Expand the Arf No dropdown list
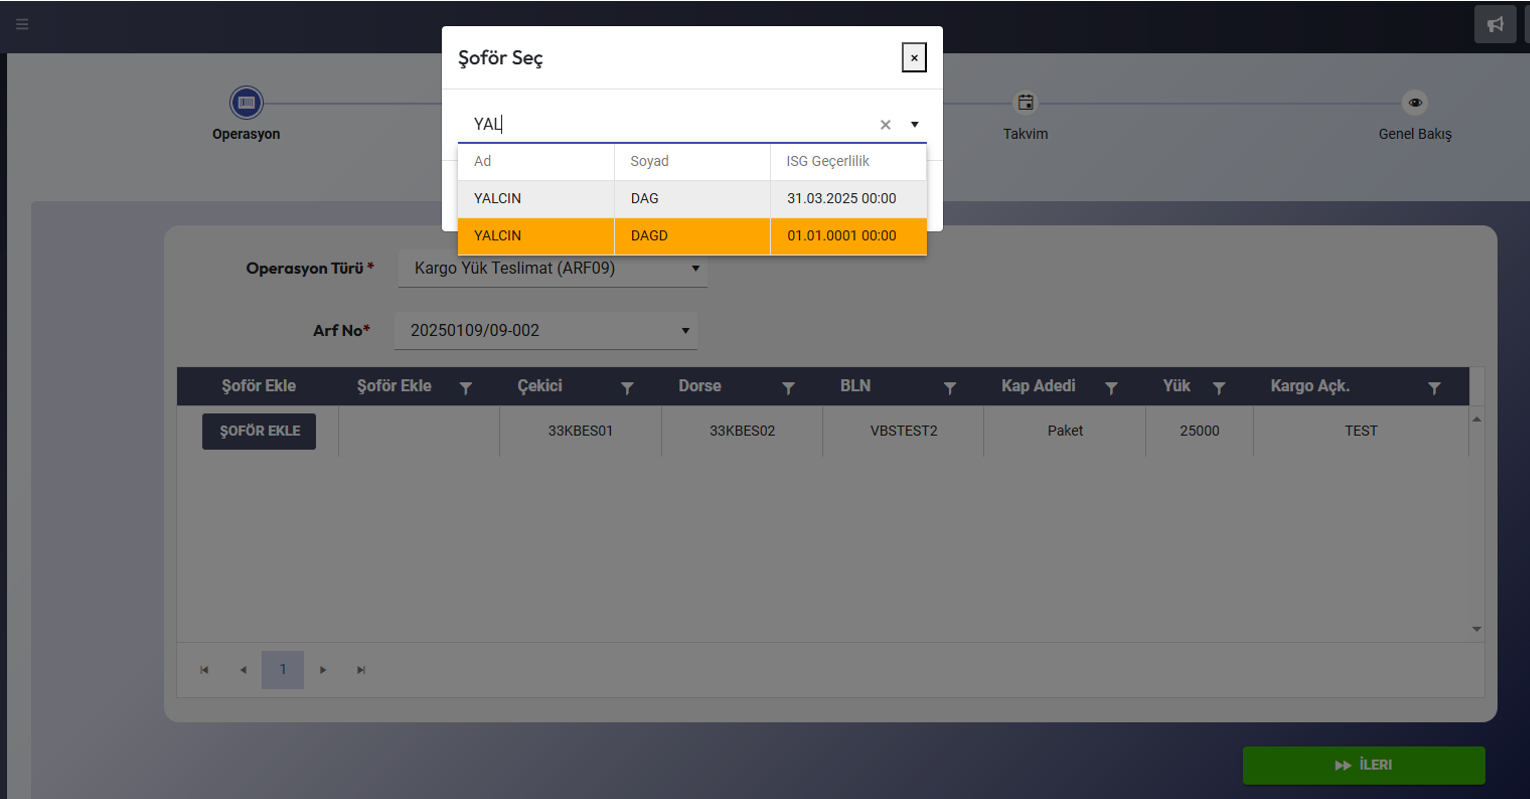Image resolution: width=1530 pixels, height=799 pixels. point(684,330)
